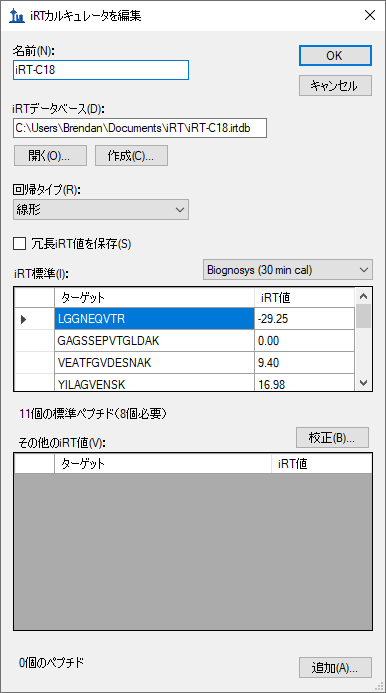Click the OK button
The height and width of the screenshot is (693, 386).
pyautogui.click(x=335, y=55)
